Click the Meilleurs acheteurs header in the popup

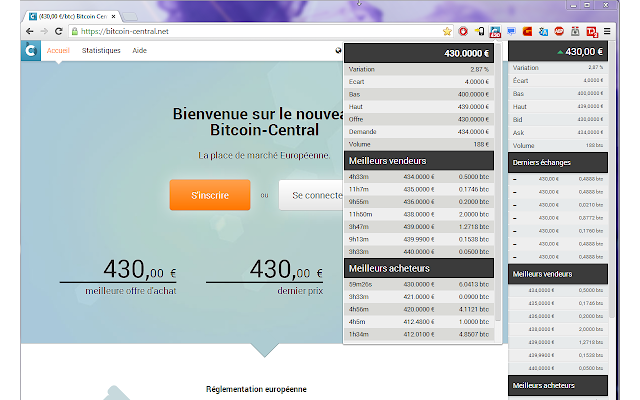pos(419,268)
